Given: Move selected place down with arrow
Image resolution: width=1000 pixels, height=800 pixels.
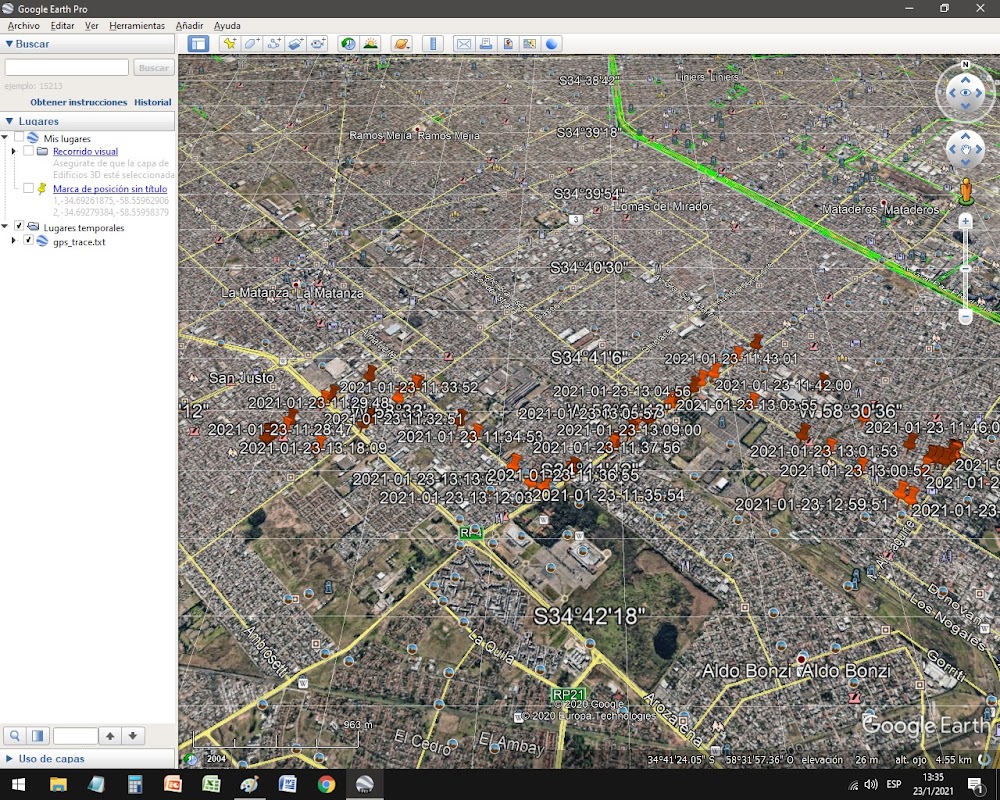Looking at the screenshot, I should (133, 736).
